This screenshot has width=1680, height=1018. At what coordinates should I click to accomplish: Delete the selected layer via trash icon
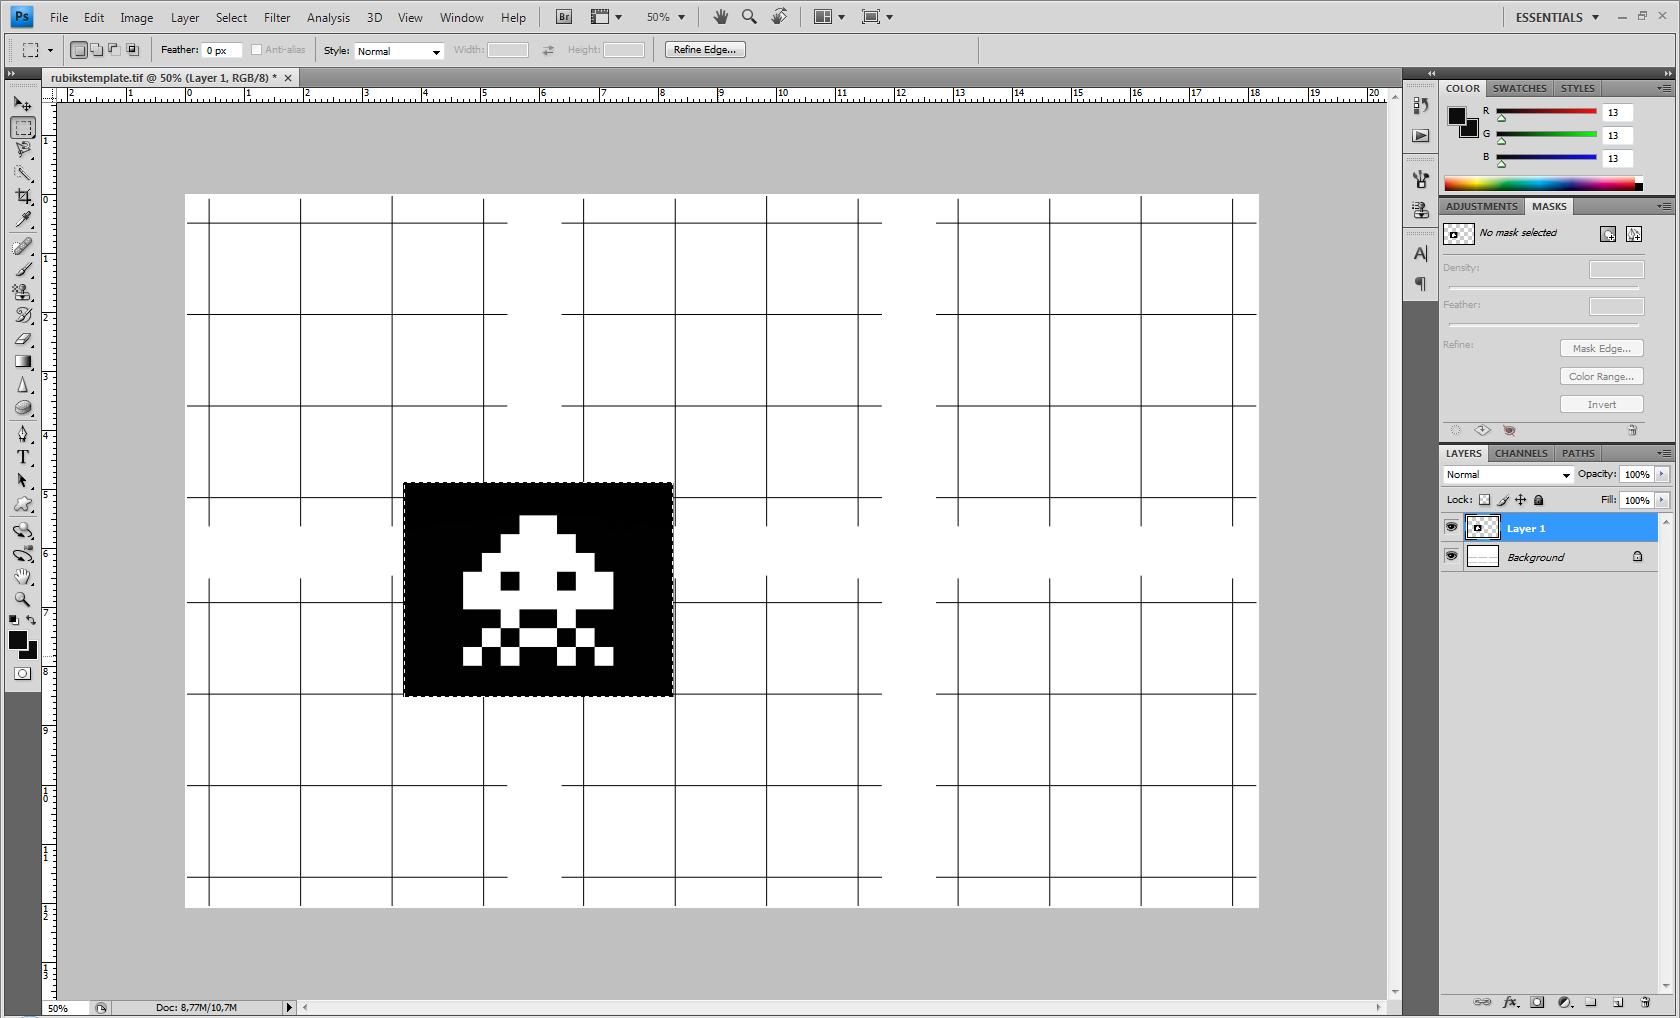1645,1002
